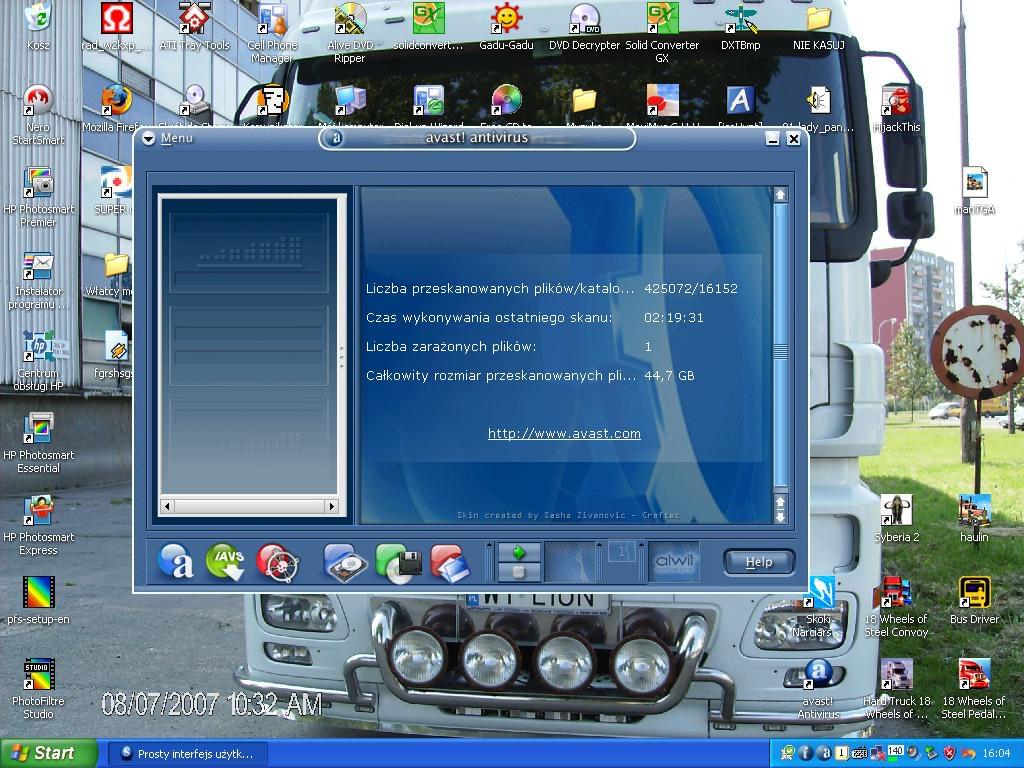Select the Gadu-Gadu desktop icon
This screenshot has height=768, width=1024.
tap(506, 27)
